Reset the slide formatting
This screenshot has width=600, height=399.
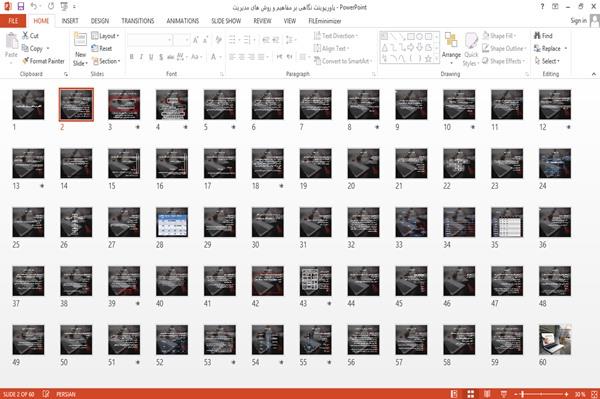pos(102,49)
